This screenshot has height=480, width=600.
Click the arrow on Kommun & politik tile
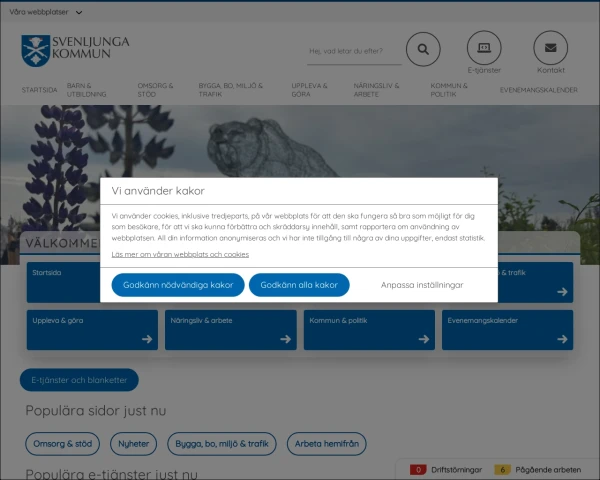424,339
